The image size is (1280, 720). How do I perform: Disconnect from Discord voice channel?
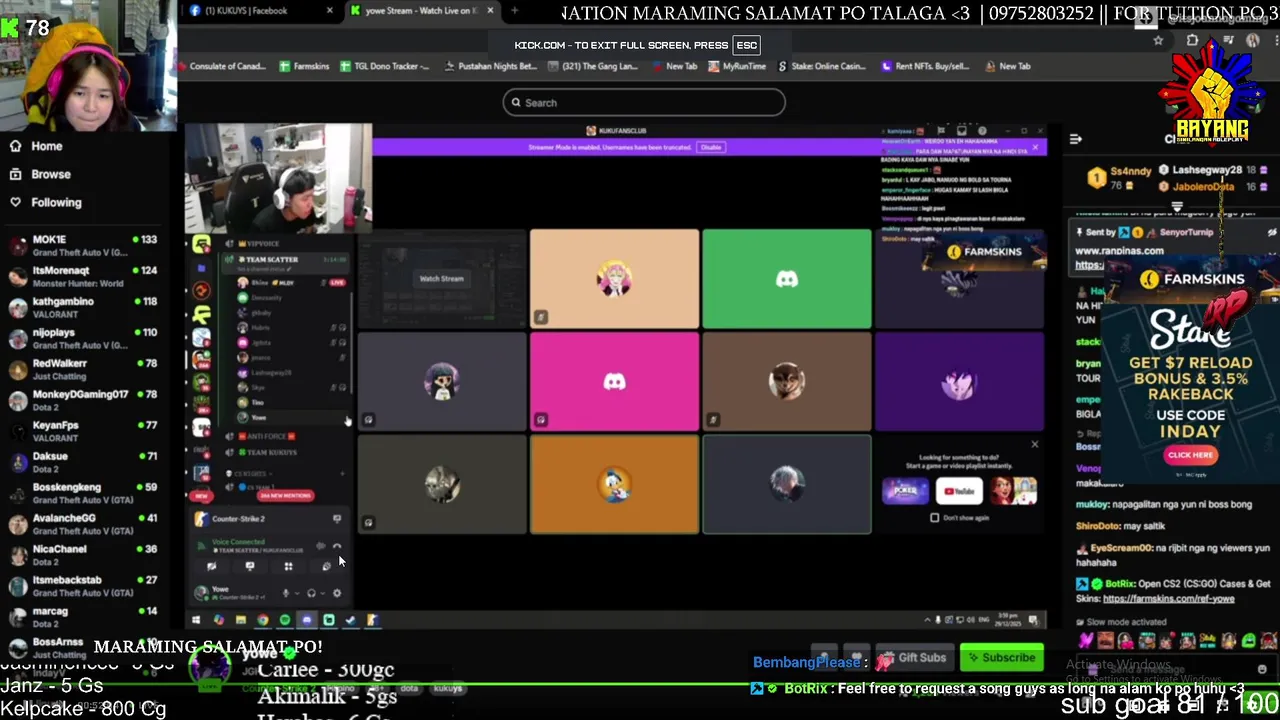point(337,546)
